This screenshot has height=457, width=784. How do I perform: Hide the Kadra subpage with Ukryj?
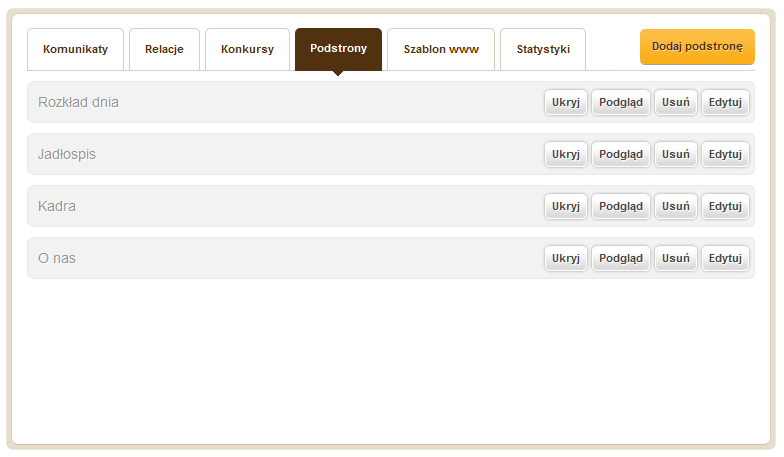pos(566,206)
